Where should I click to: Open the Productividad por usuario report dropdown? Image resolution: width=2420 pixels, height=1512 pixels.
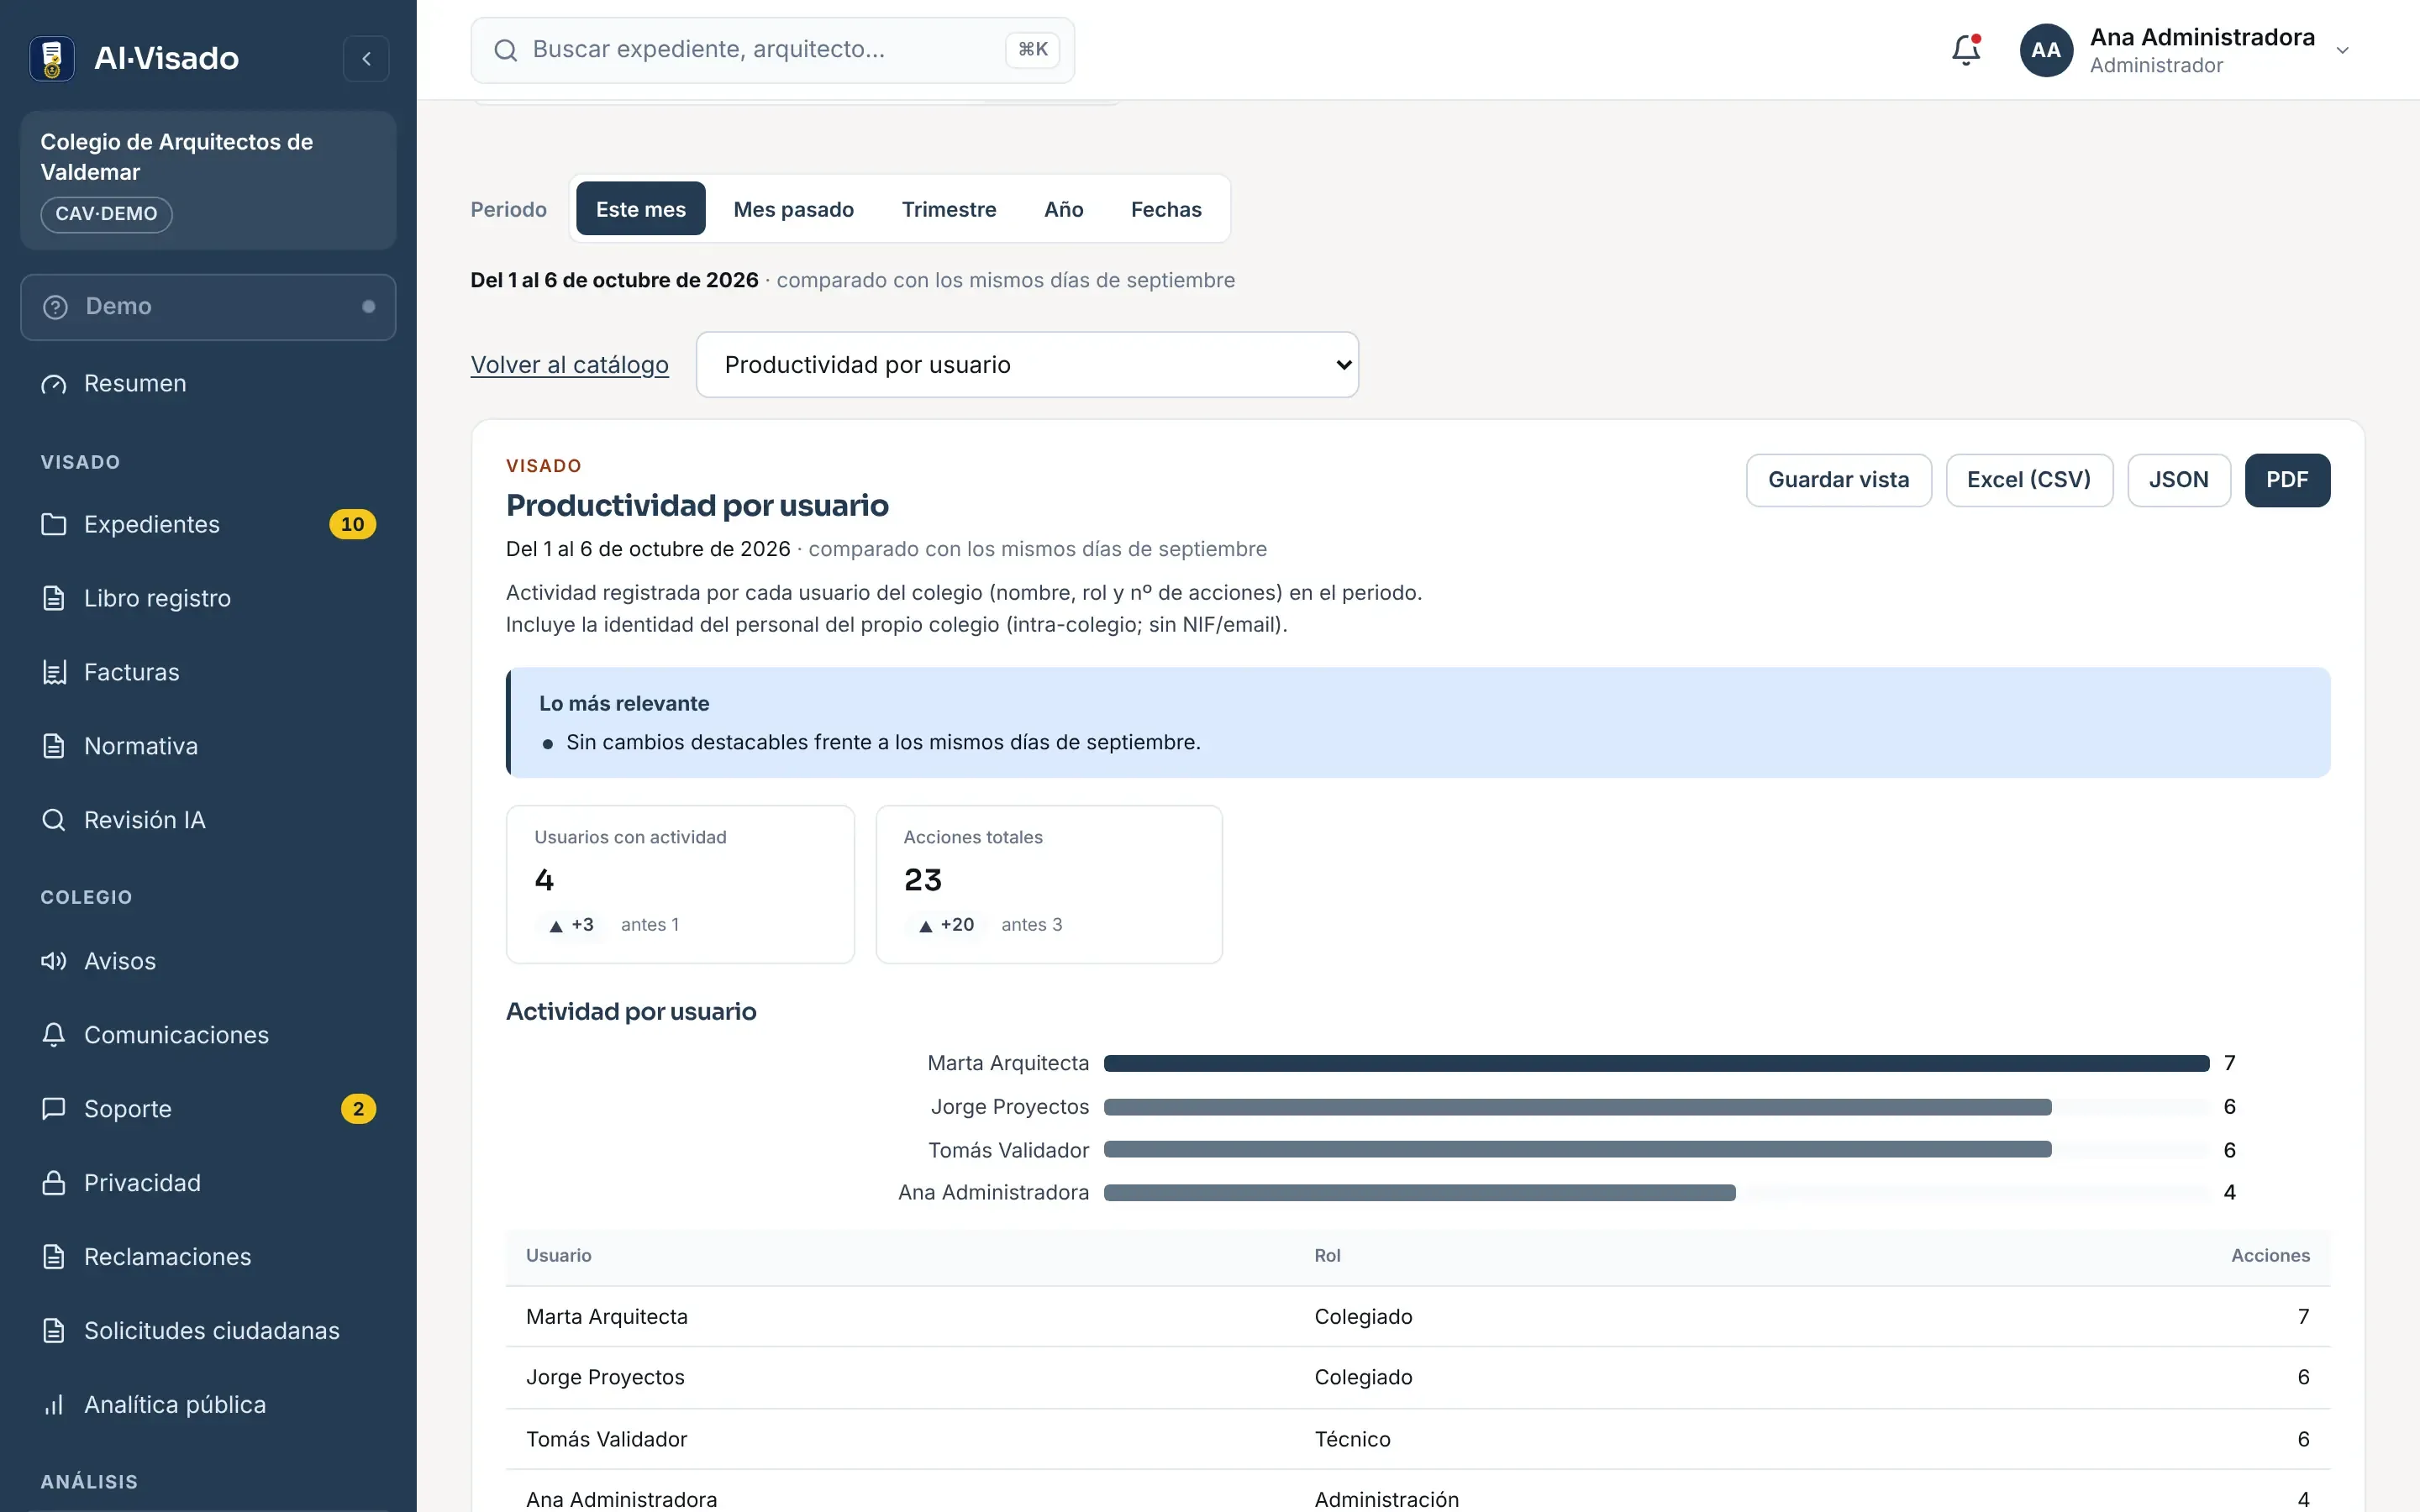(1027, 365)
